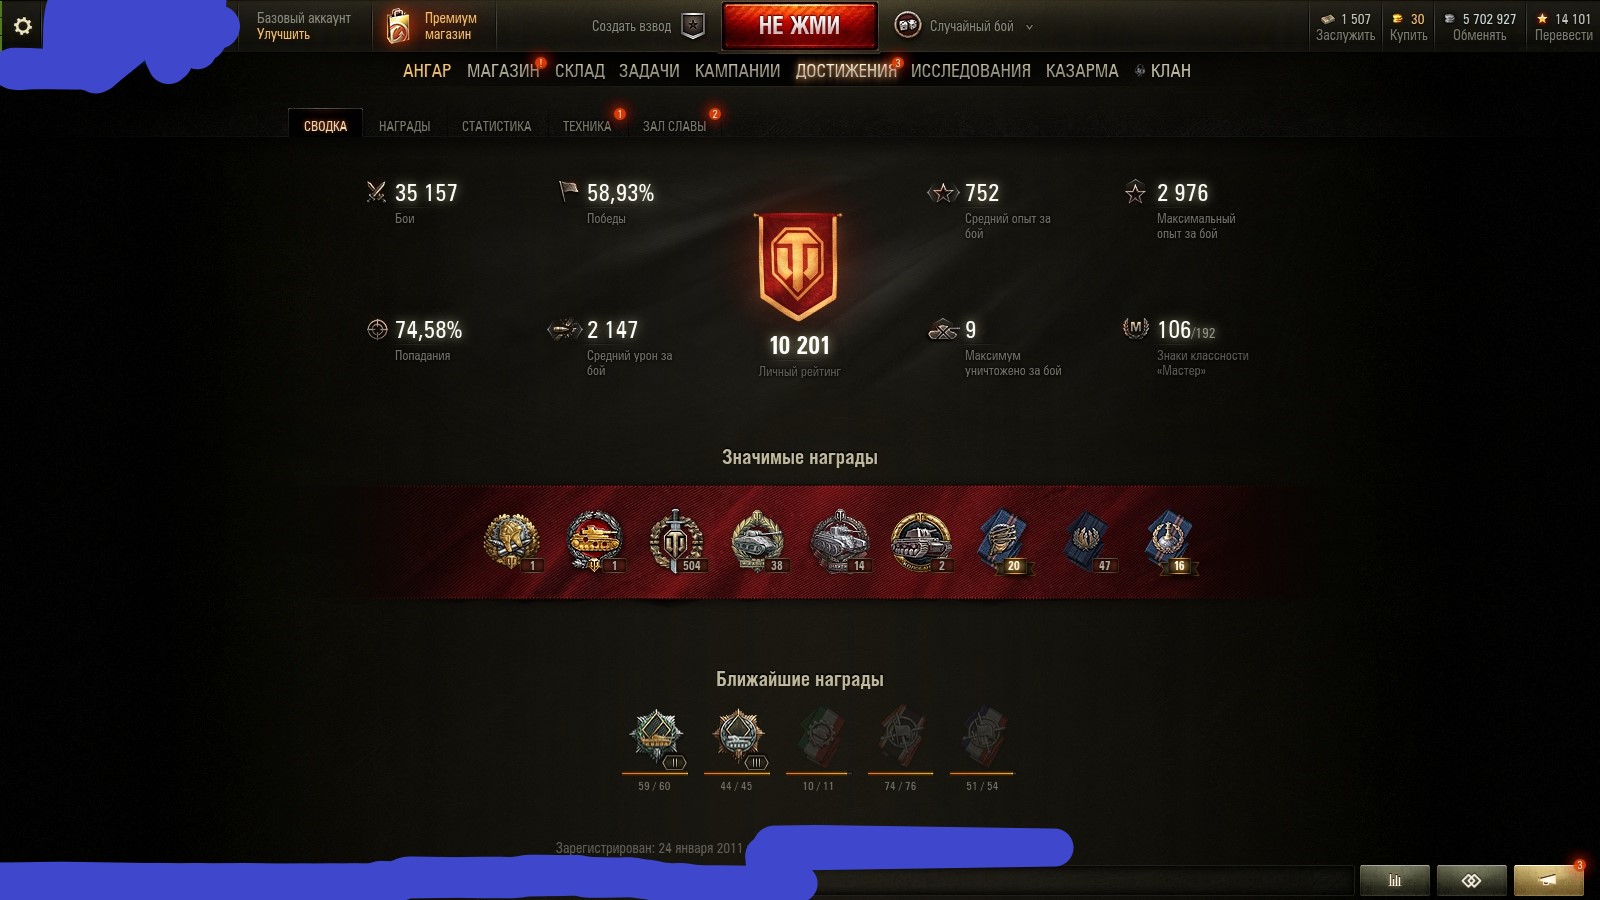Switch to the СТАТИСТИКА tab
The height and width of the screenshot is (900, 1600).
[x=496, y=126]
